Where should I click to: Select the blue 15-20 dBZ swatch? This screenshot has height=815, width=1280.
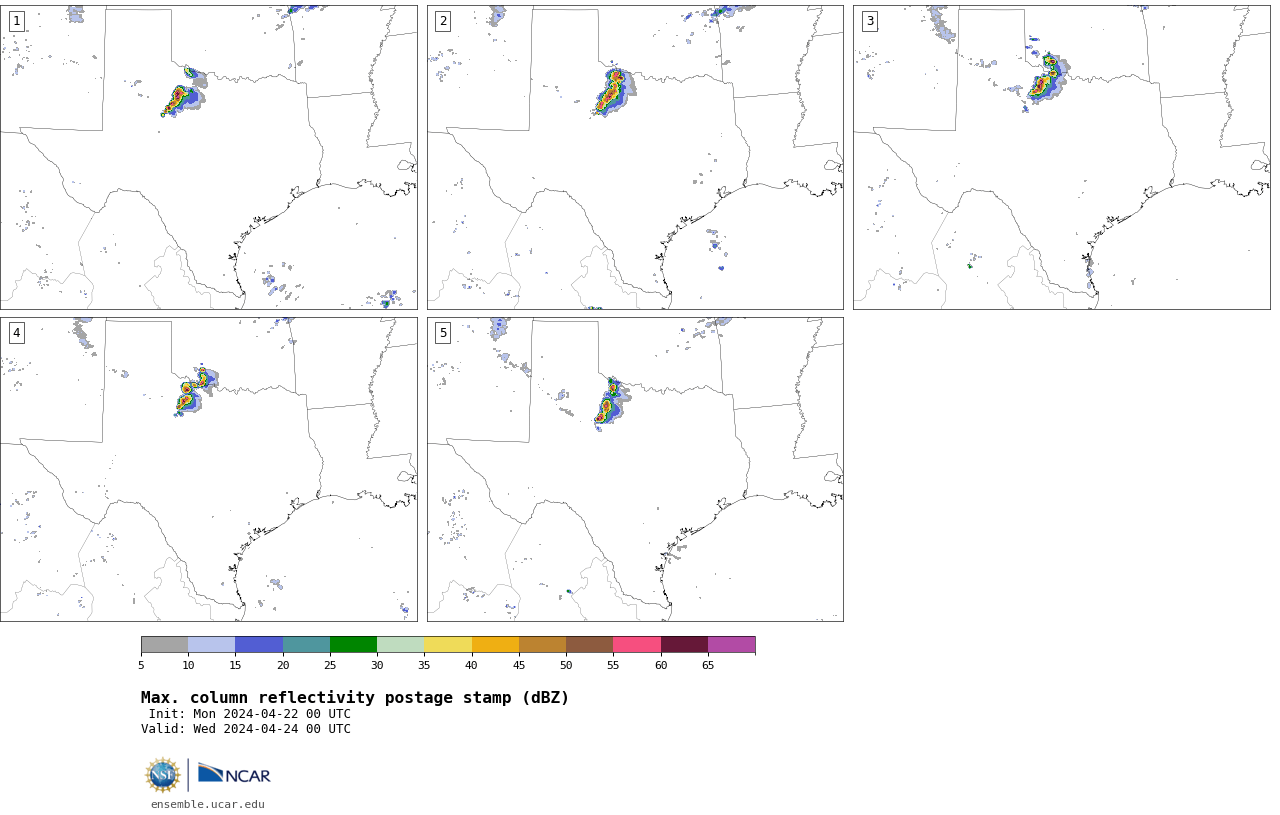point(259,644)
